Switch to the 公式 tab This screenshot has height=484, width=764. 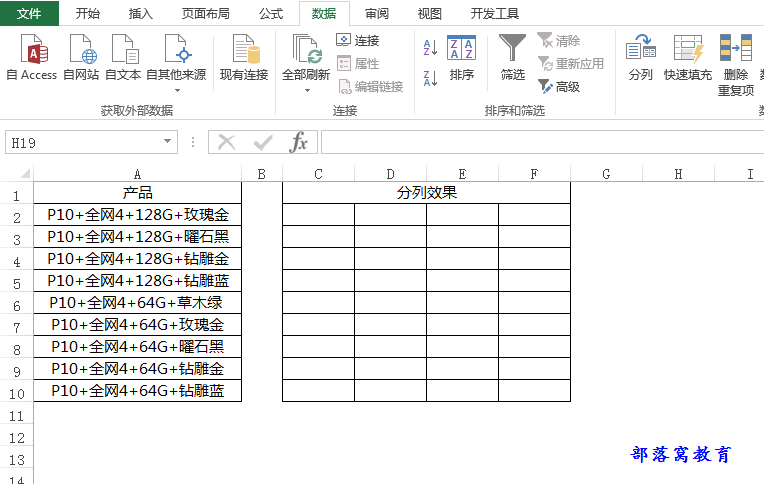point(271,14)
